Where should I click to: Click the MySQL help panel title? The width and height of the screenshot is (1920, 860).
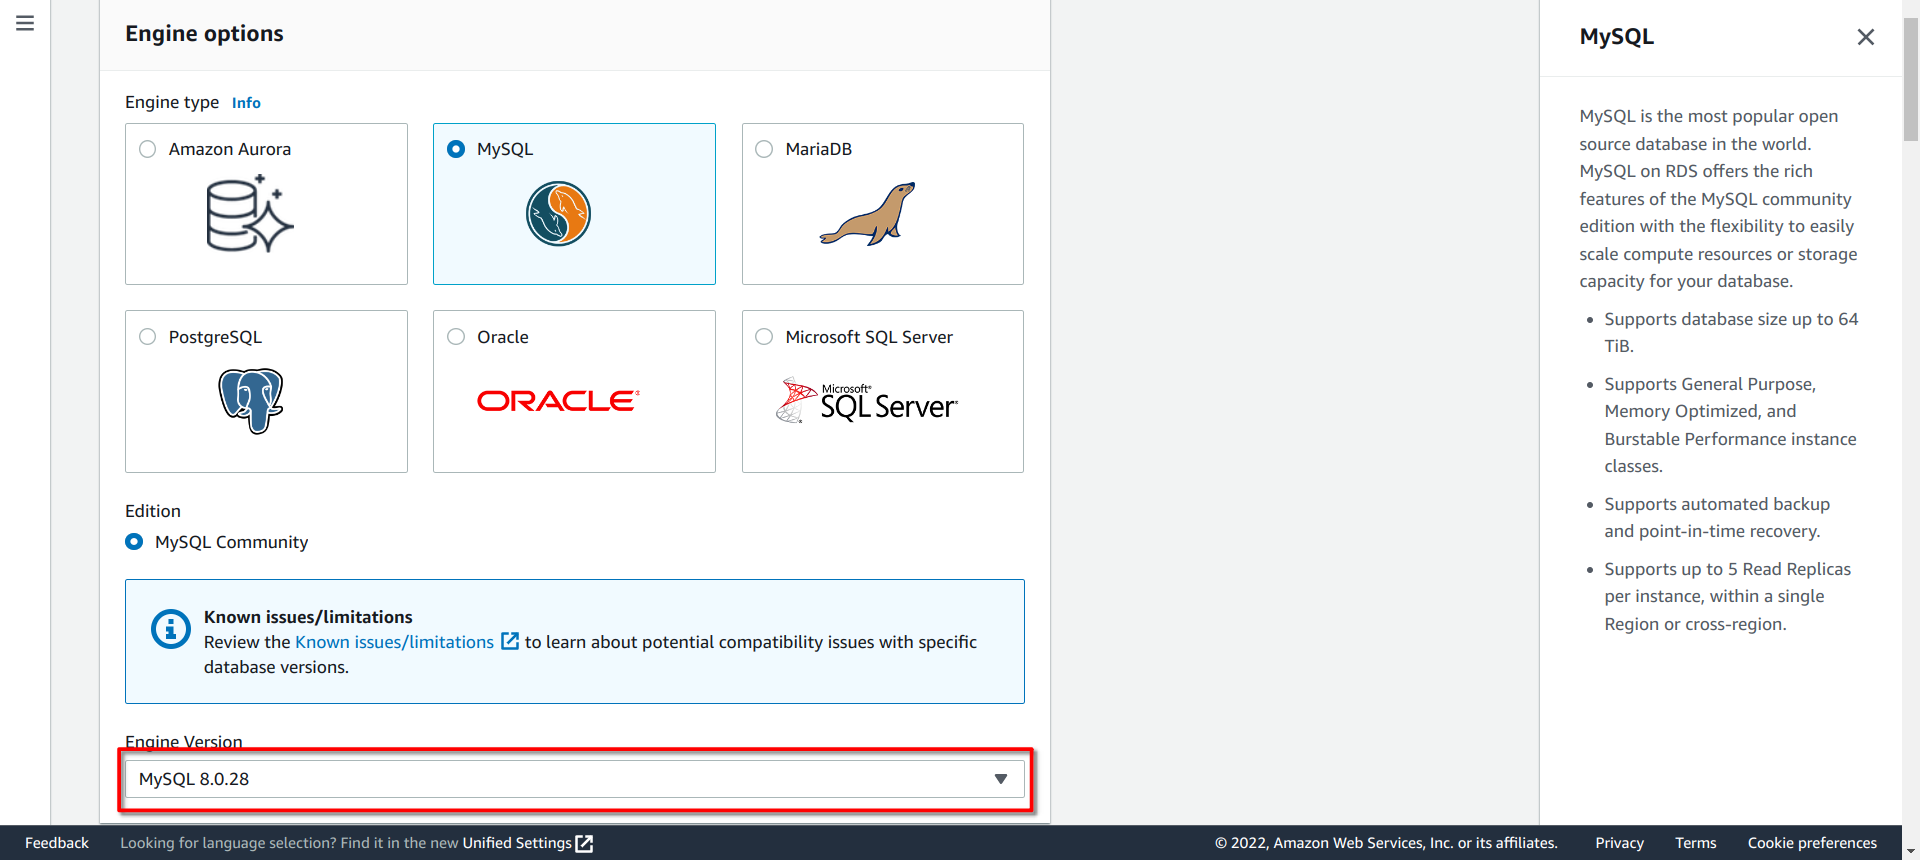(1616, 37)
